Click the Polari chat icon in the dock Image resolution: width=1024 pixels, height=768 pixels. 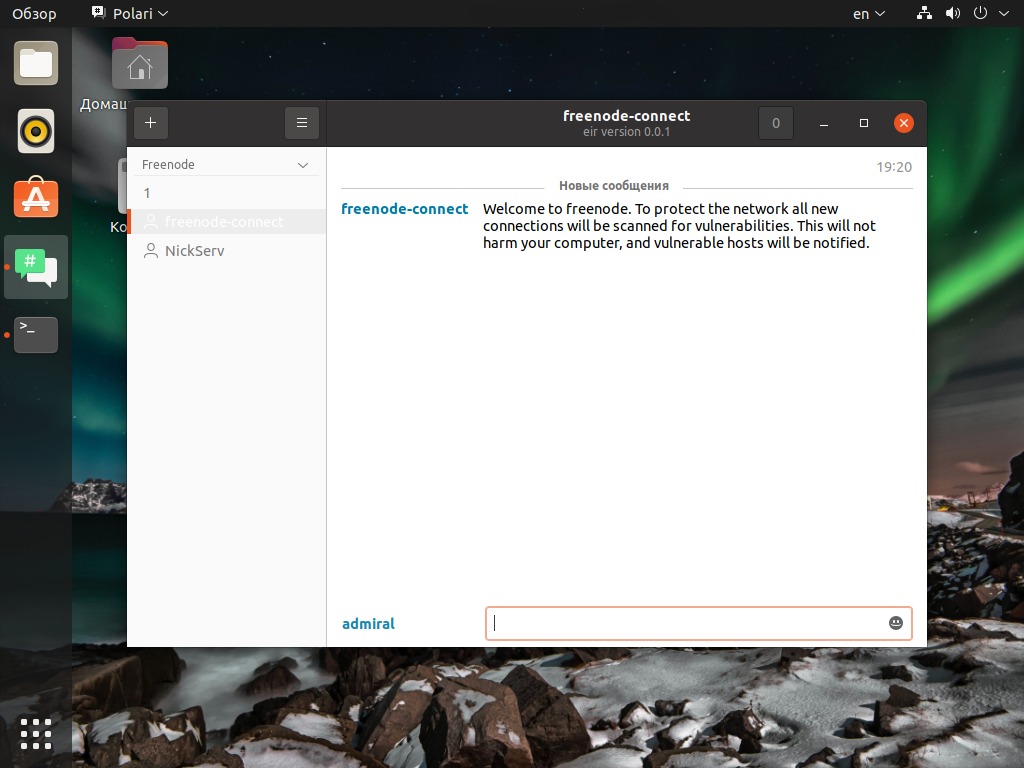[x=36, y=267]
